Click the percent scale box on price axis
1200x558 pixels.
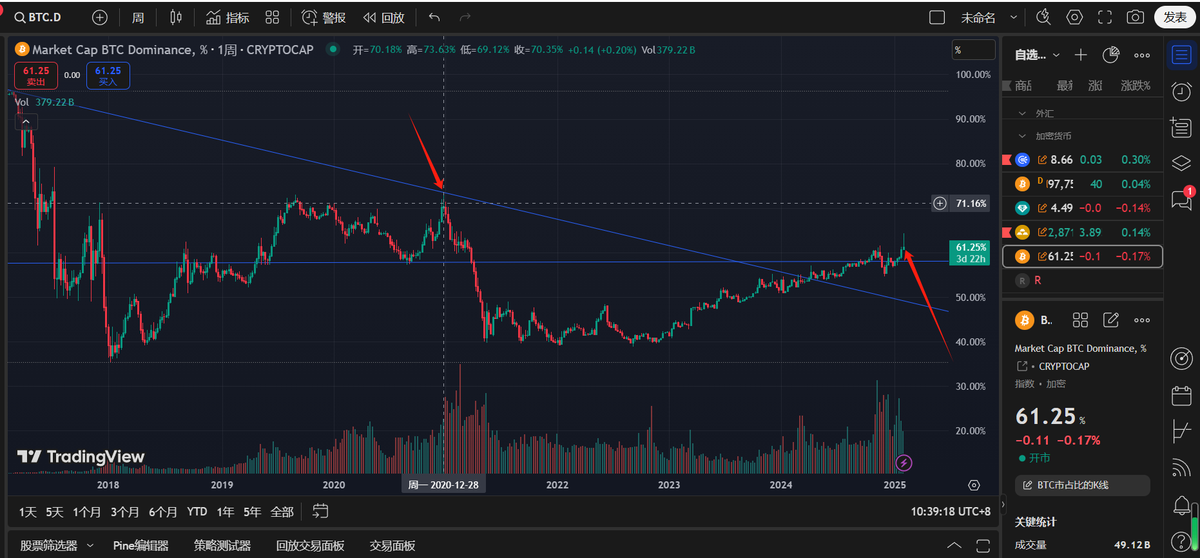pos(973,49)
